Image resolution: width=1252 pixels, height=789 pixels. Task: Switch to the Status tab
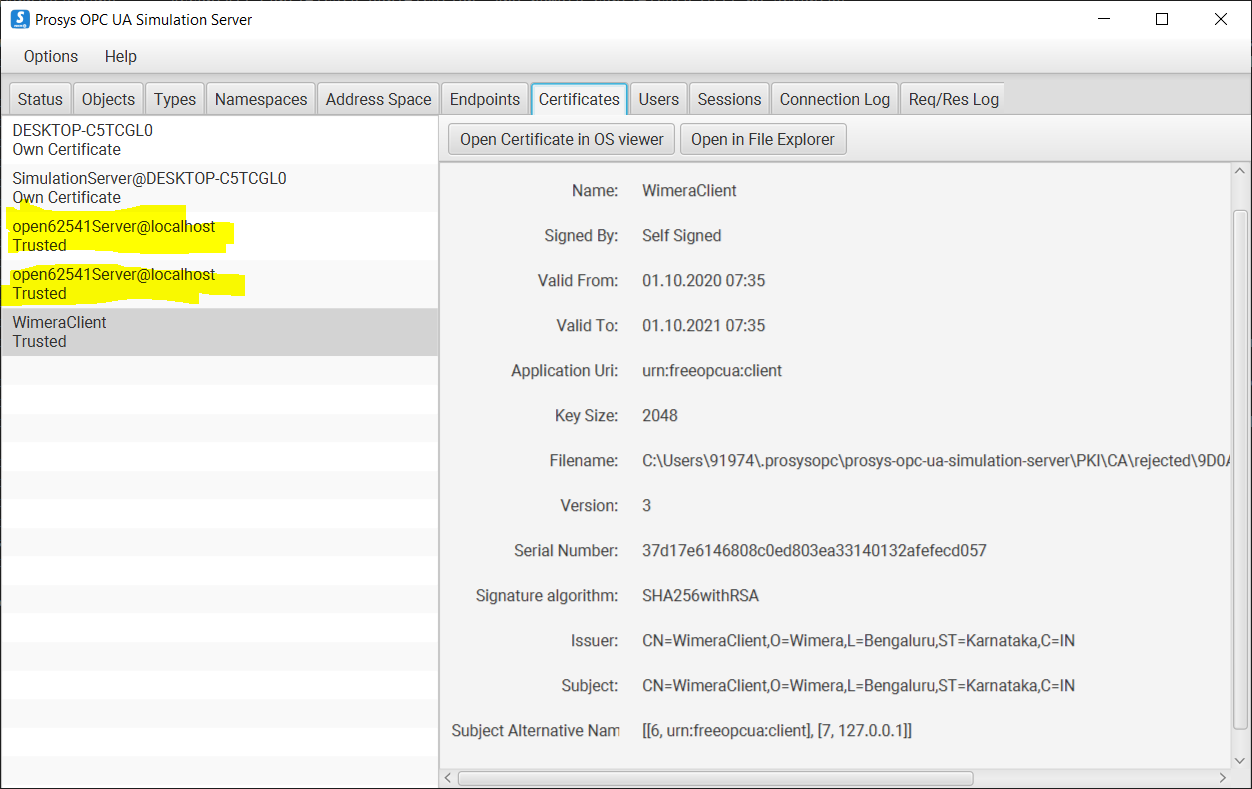click(39, 98)
